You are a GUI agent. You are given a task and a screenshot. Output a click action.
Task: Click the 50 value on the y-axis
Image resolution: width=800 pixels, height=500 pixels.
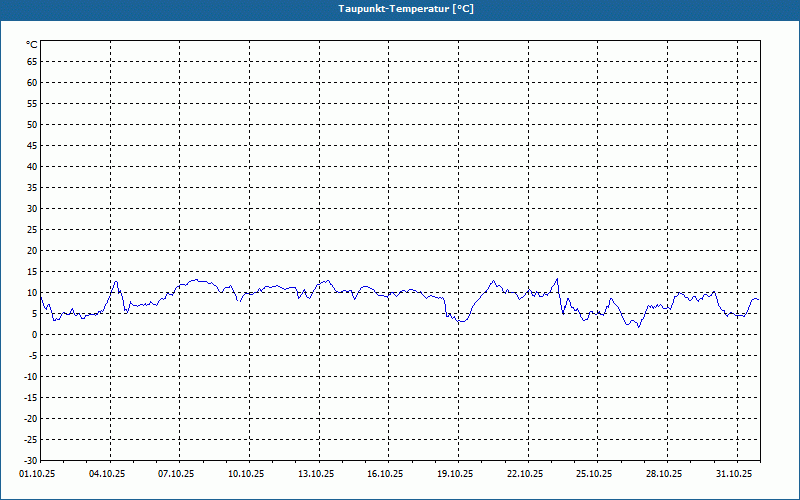[x=32, y=124]
